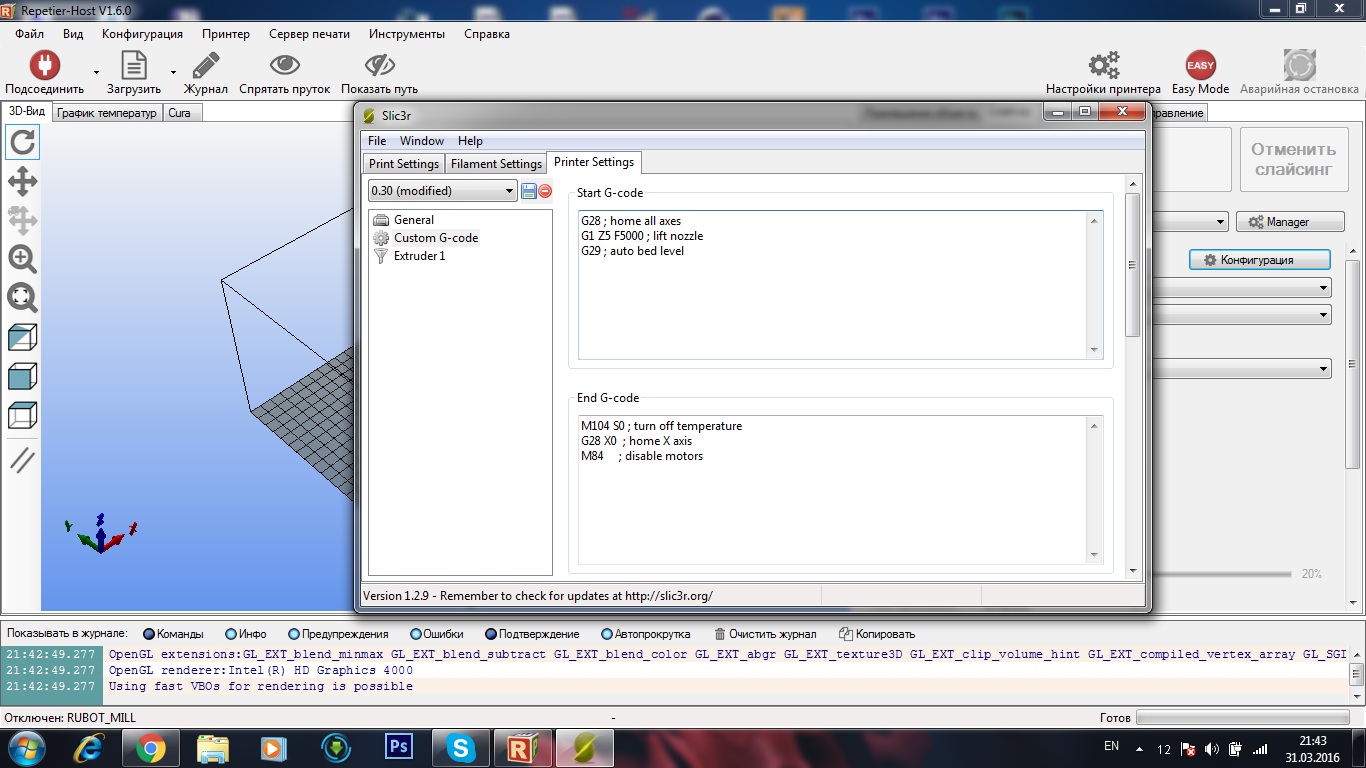Switch to the Filament Settings tab

click(496, 164)
